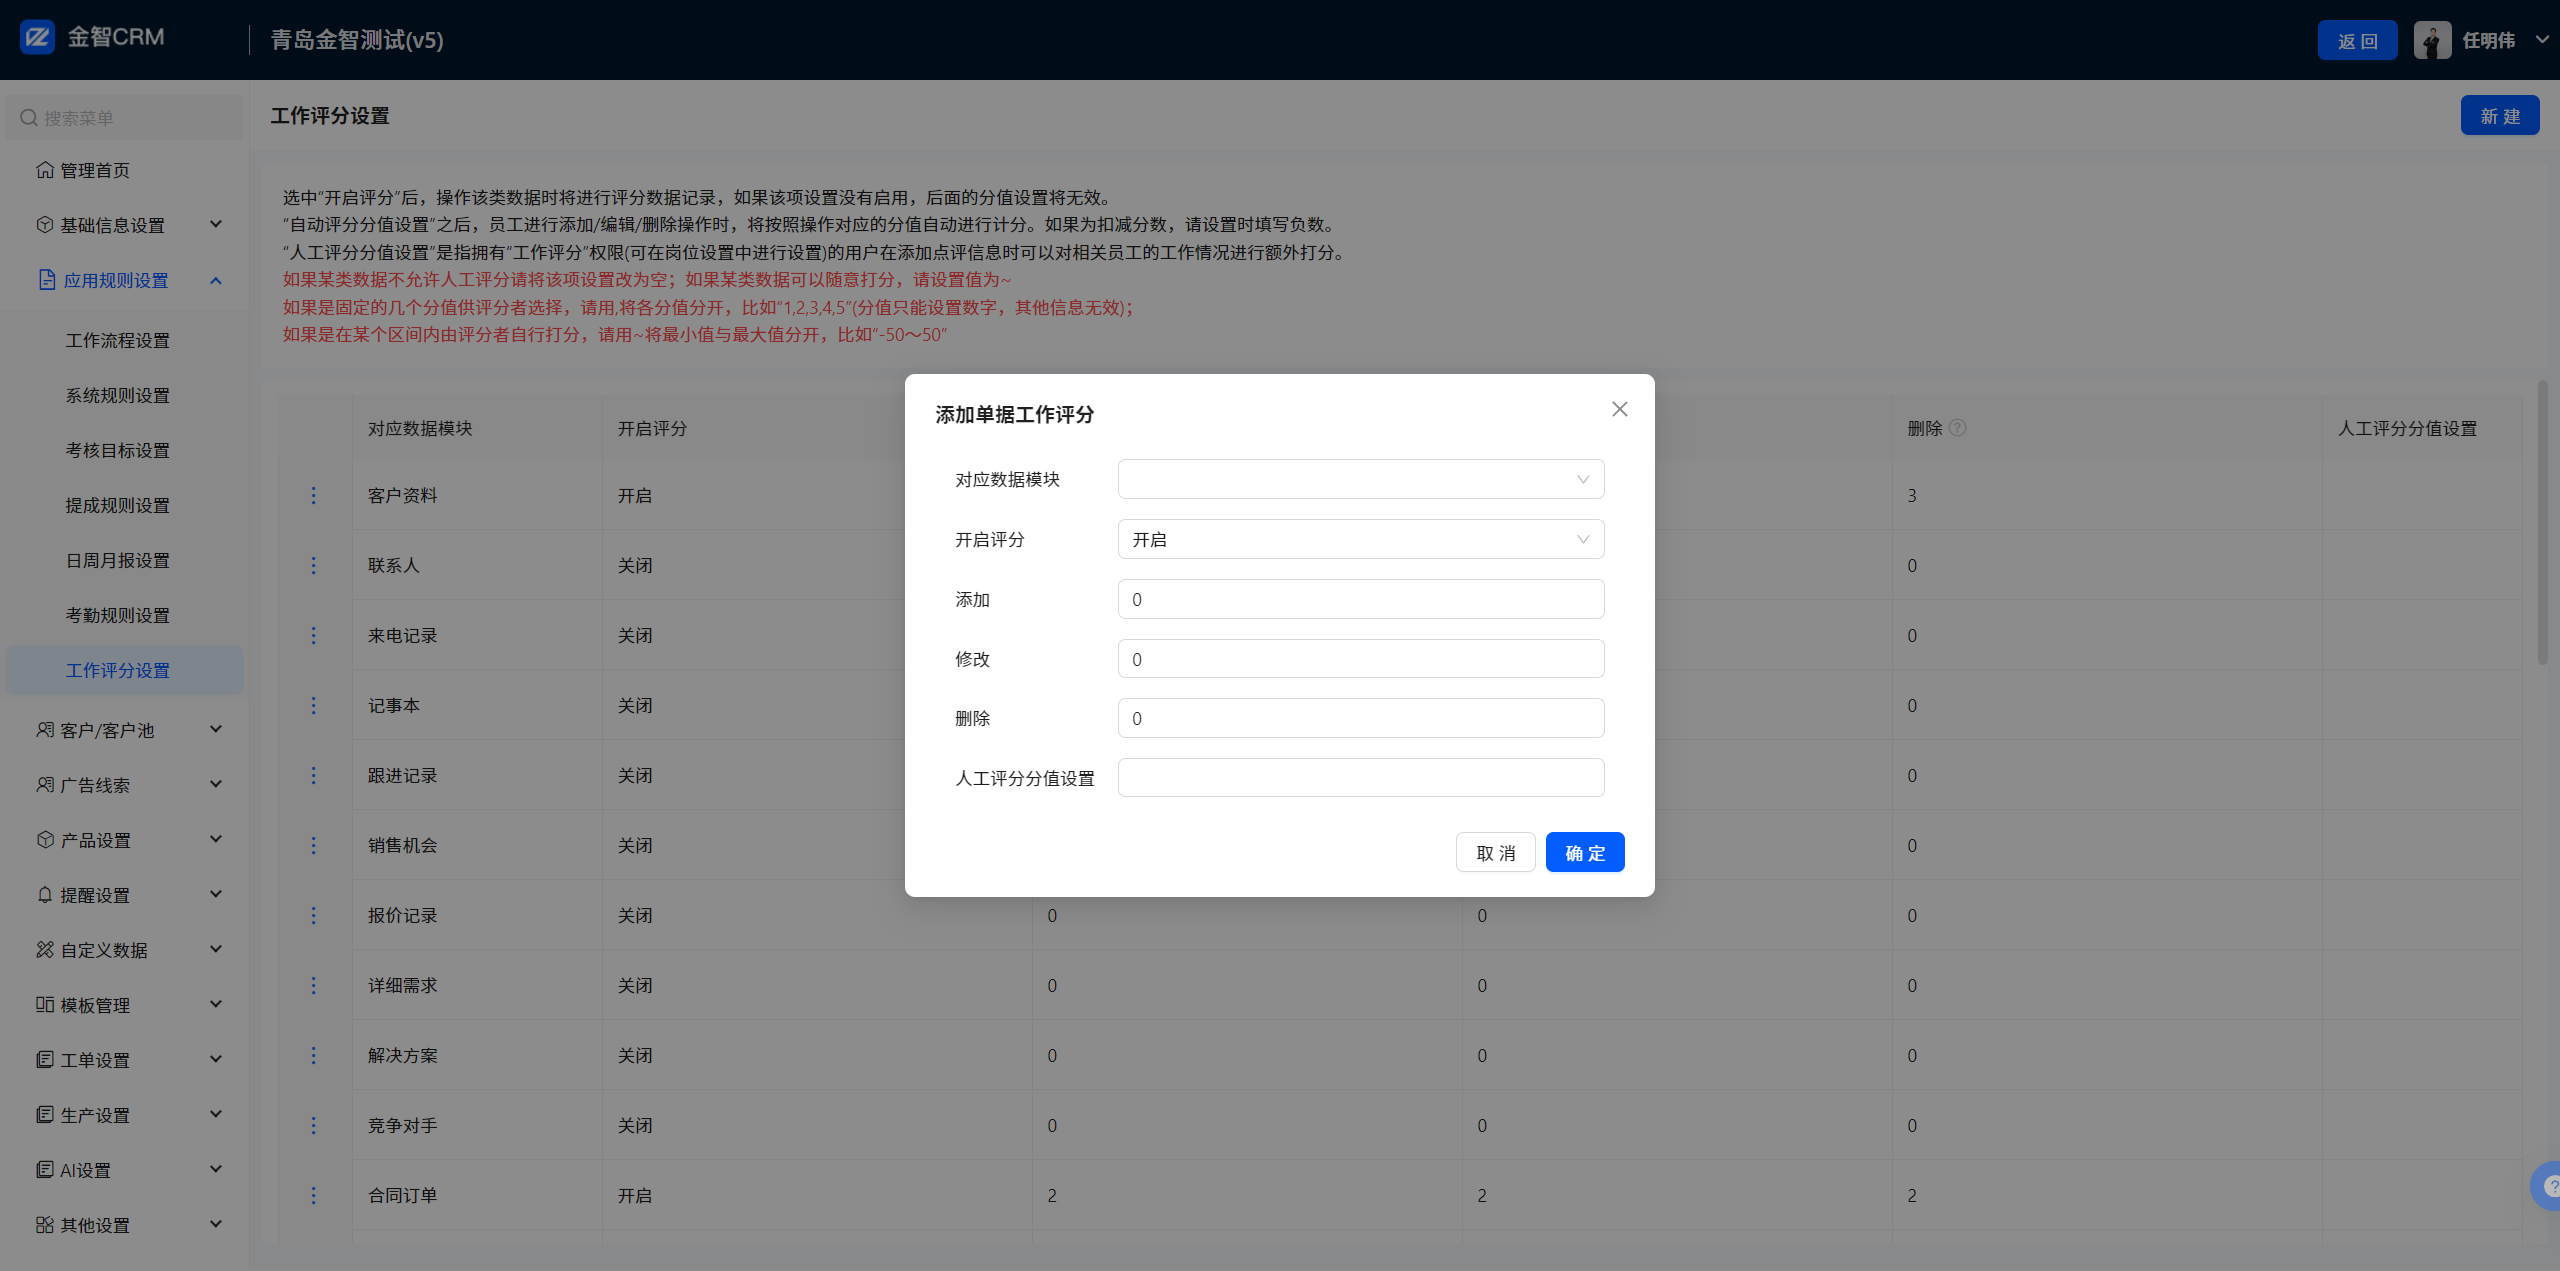
Task: Click the bell icon beside 提醒设置
Action: click(45, 895)
